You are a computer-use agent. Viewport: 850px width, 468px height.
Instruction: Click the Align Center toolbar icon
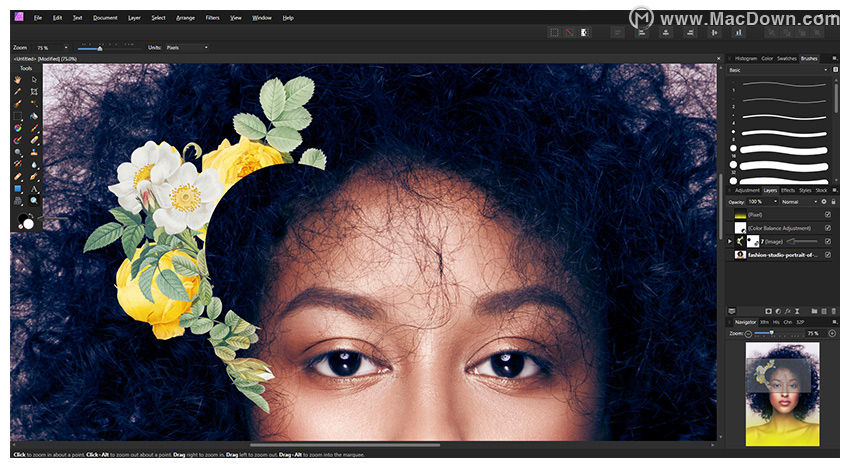(666, 33)
